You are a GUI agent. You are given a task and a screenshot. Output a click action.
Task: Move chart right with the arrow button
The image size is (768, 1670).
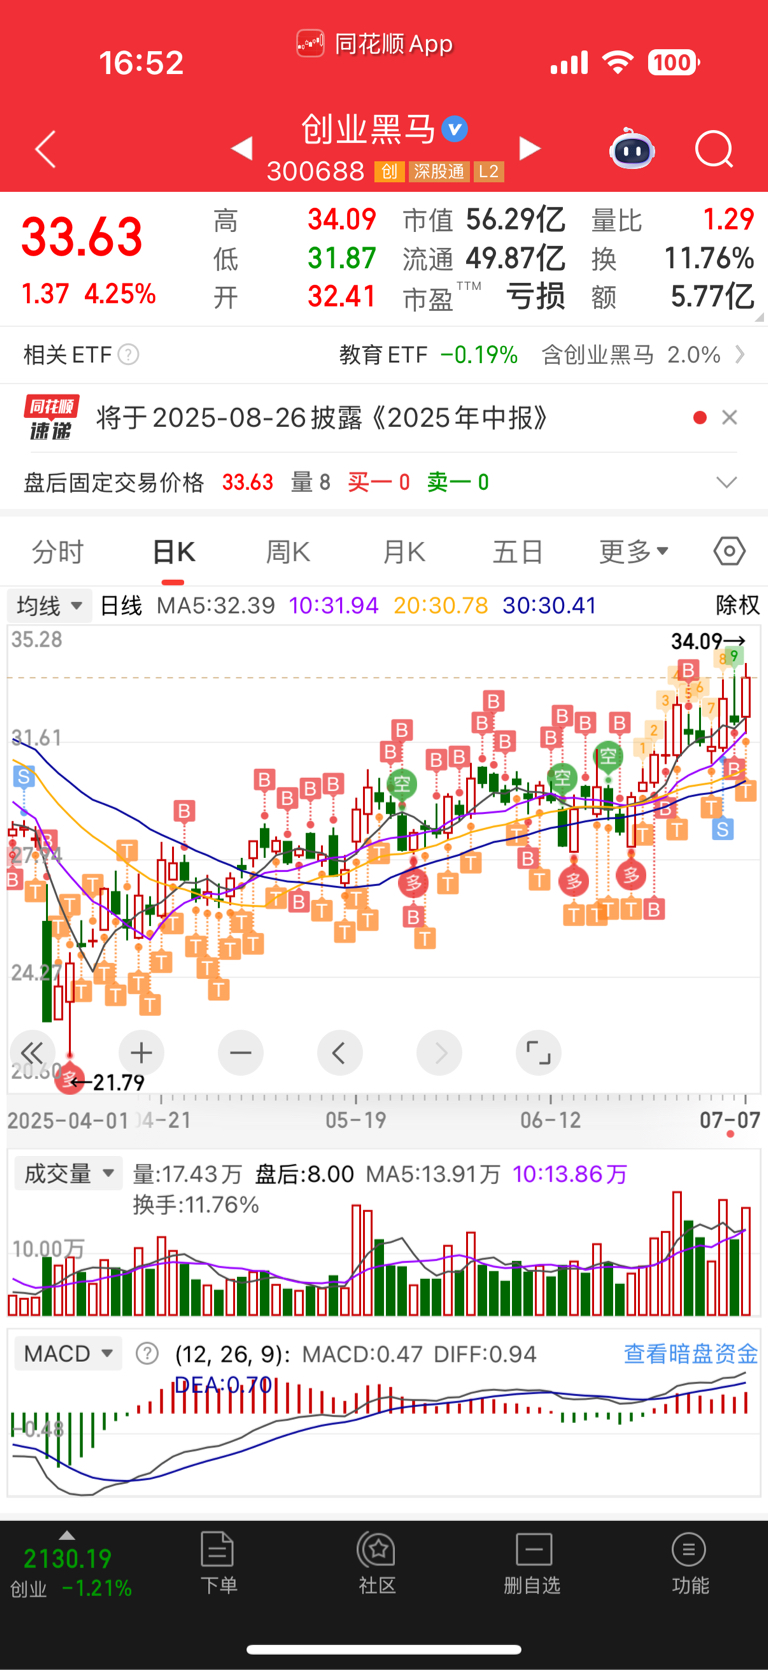pyautogui.click(x=440, y=1053)
